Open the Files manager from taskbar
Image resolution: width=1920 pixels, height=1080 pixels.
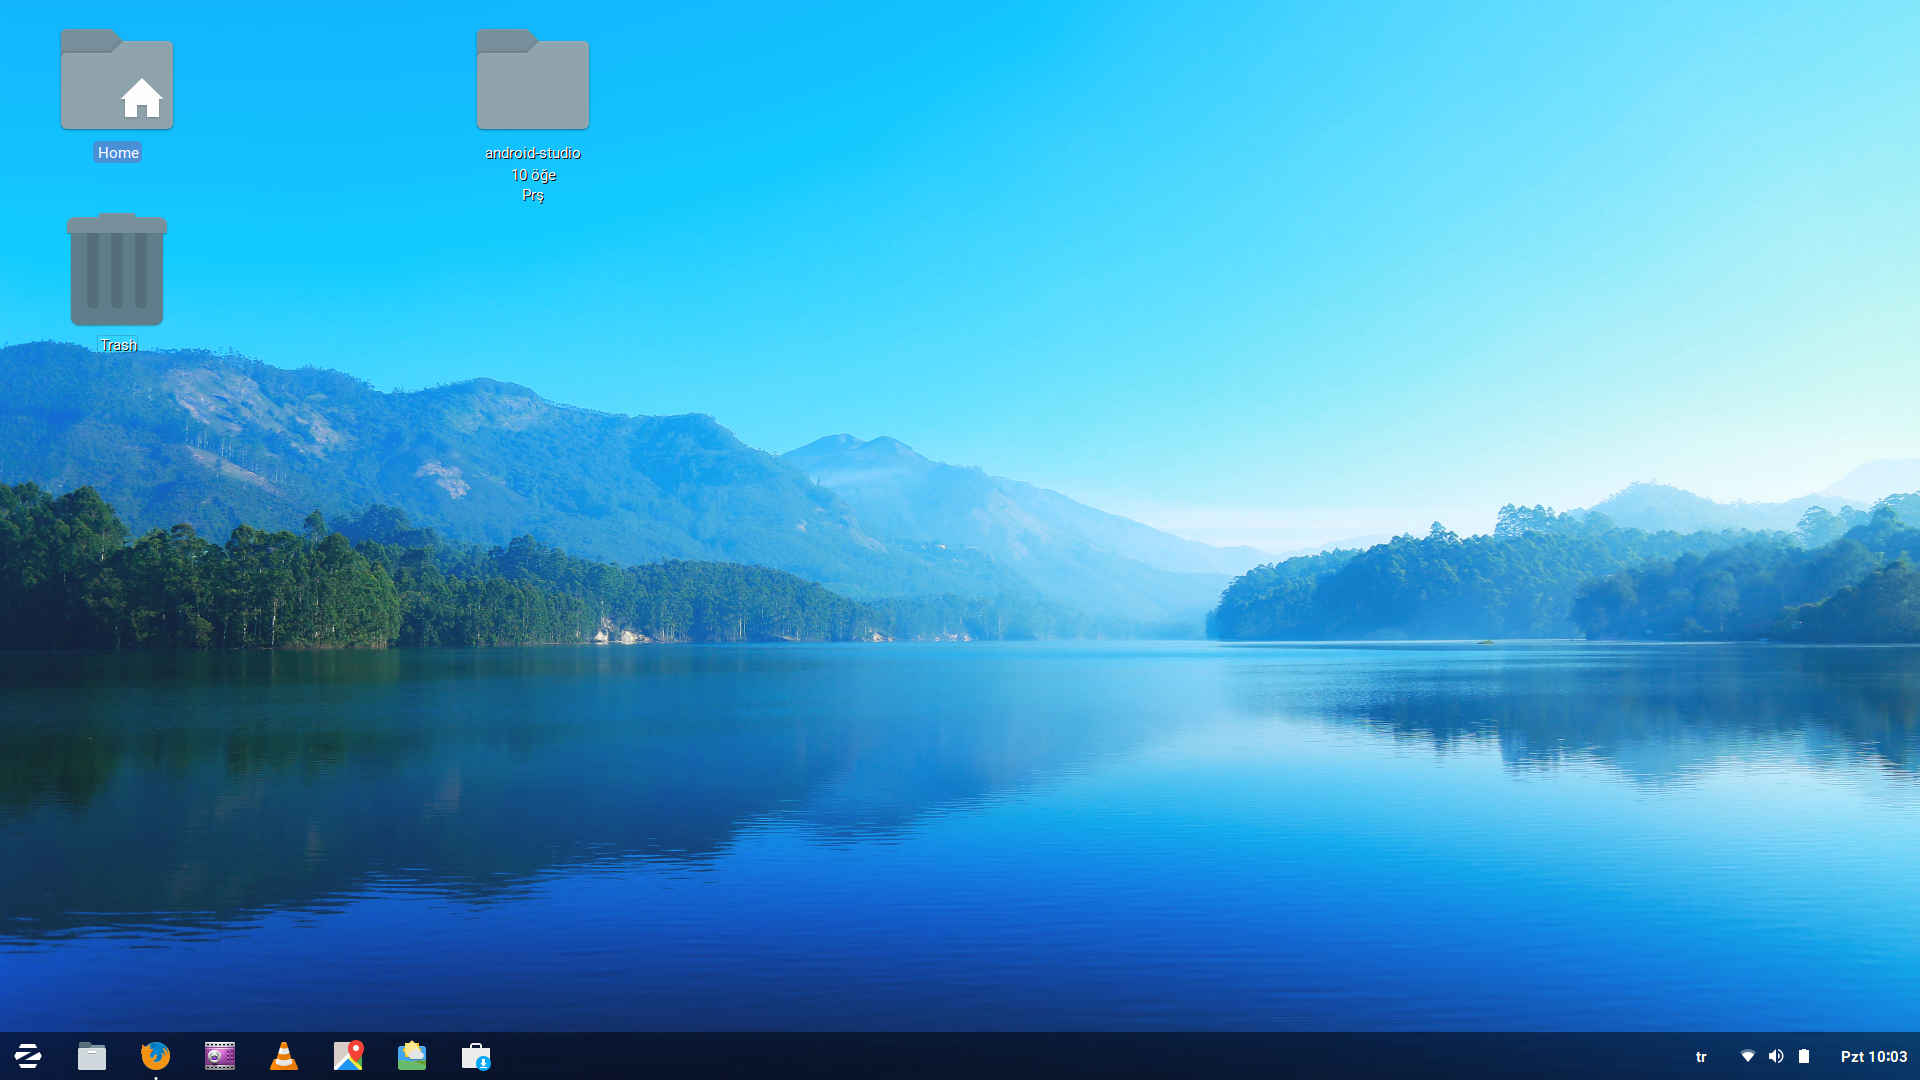tap(92, 1056)
